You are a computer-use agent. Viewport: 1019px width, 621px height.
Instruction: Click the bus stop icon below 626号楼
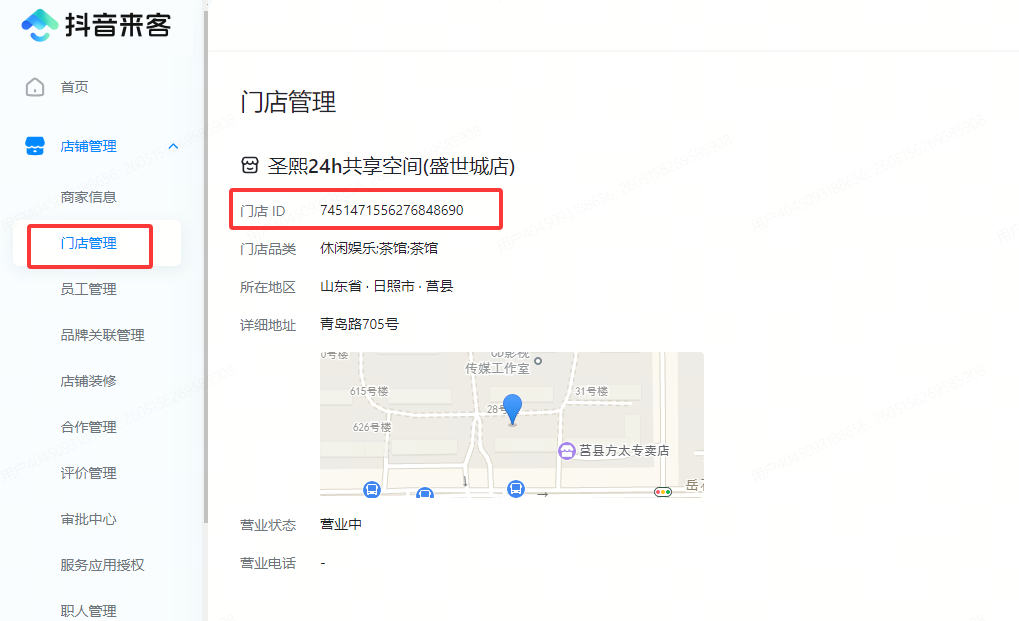(372, 489)
